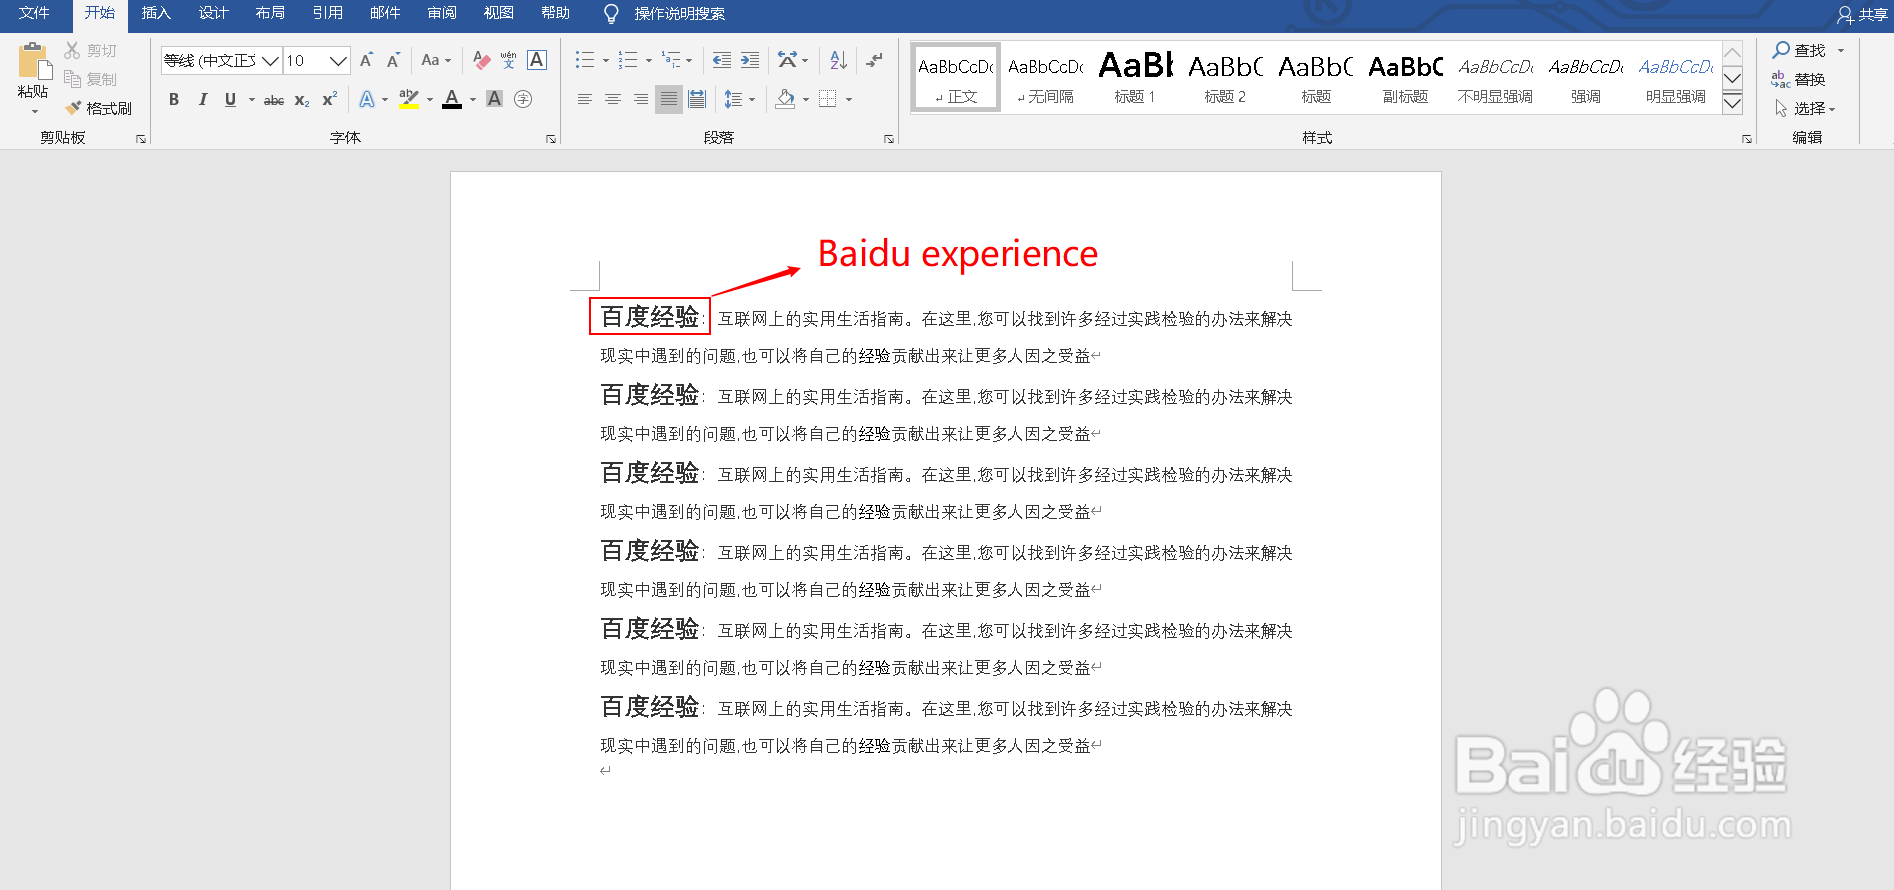Toggle superscript formatting
The width and height of the screenshot is (1894, 890).
click(x=330, y=99)
